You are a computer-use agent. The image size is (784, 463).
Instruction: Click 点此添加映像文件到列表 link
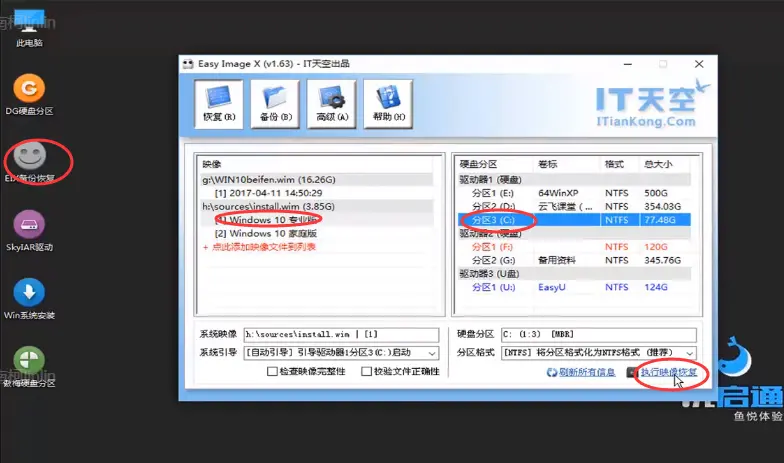(x=264, y=246)
